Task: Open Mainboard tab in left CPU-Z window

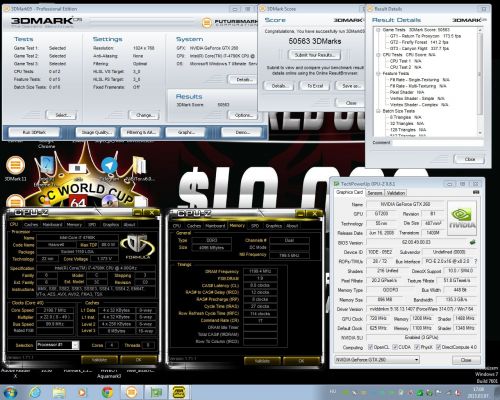Action: [x=52, y=225]
